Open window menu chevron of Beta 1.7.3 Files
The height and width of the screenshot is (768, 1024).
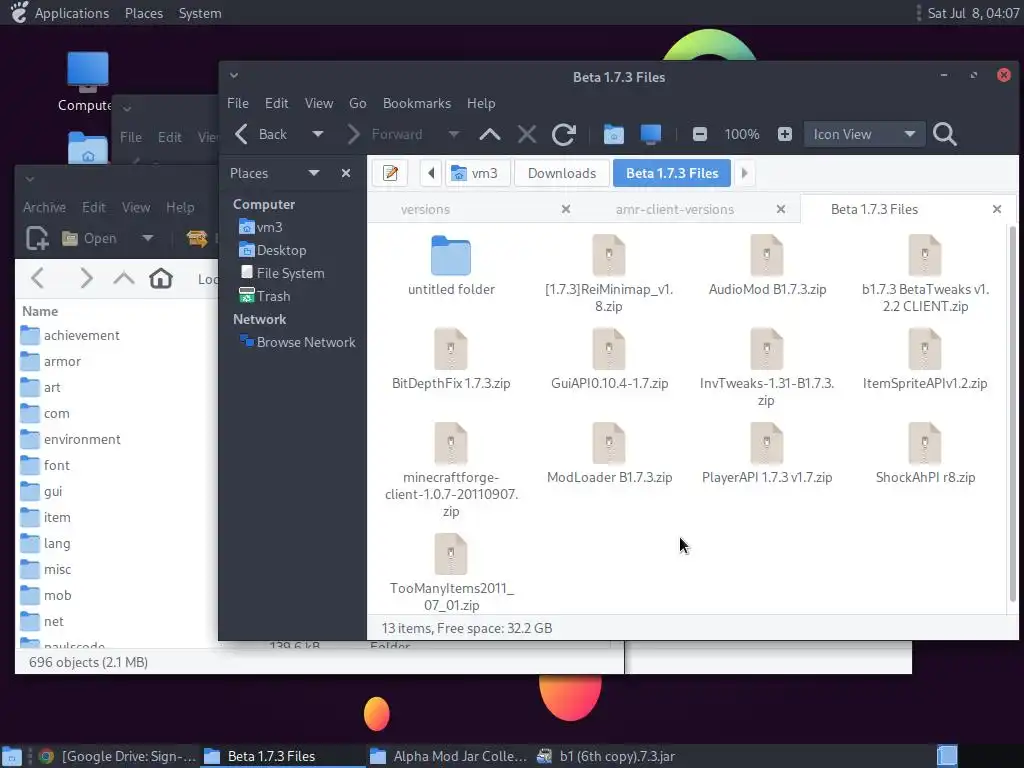pos(234,76)
